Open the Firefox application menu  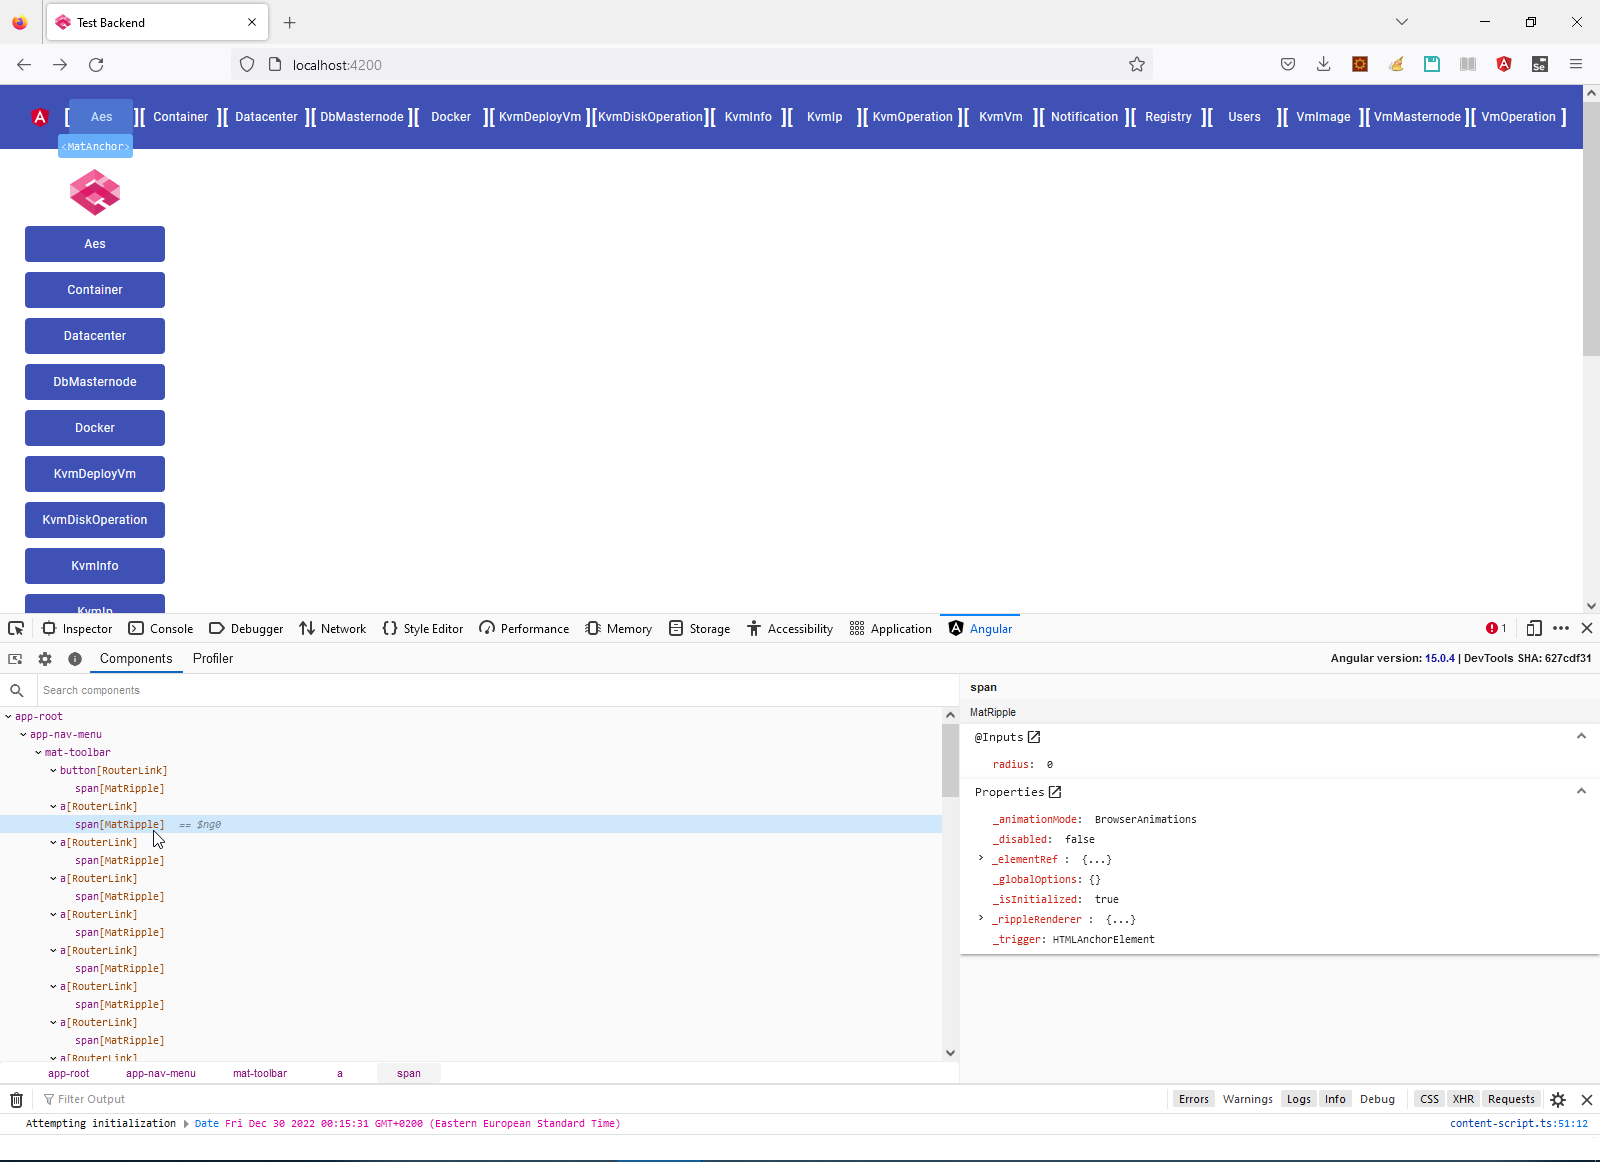(x=1576, y=64)
